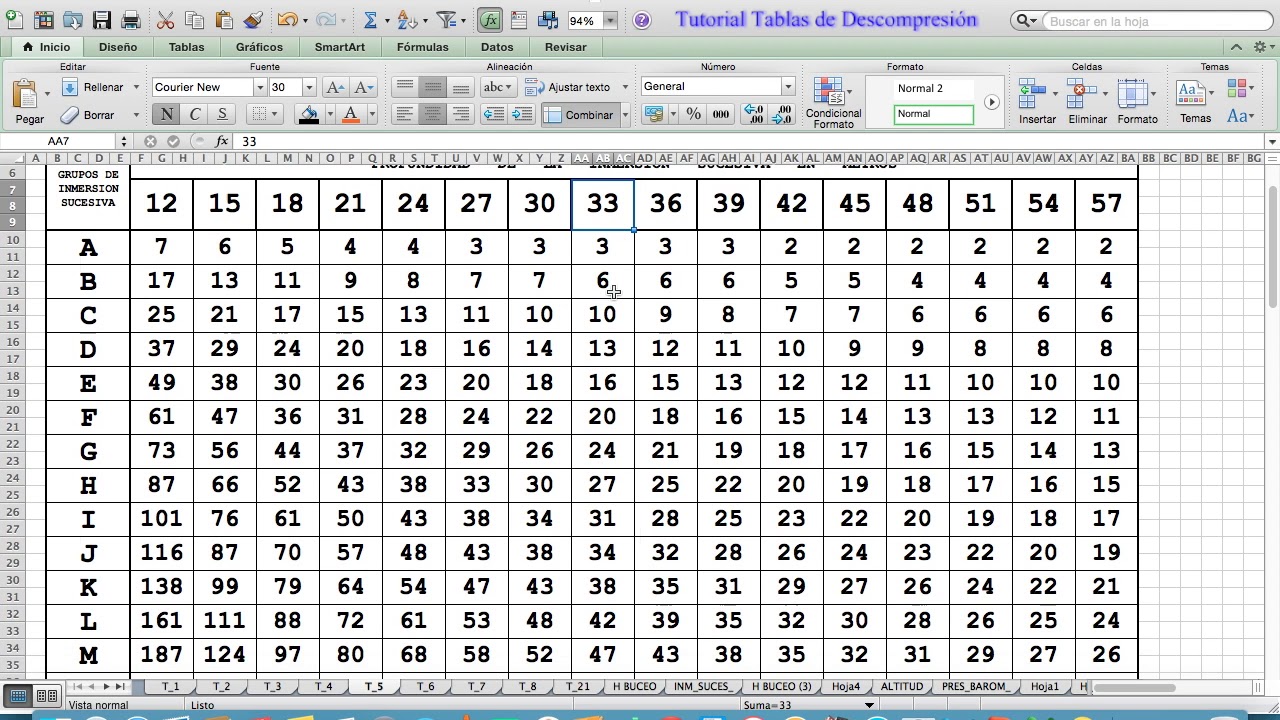Select sheet tab H BUCEO
The image size is (1280, 720).
pos(635,687)
